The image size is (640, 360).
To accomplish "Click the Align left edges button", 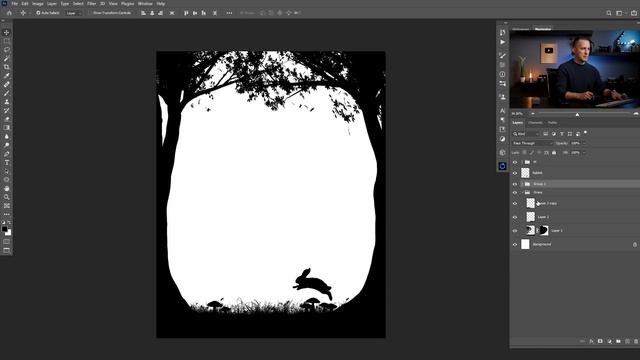I will coord(143,13).
